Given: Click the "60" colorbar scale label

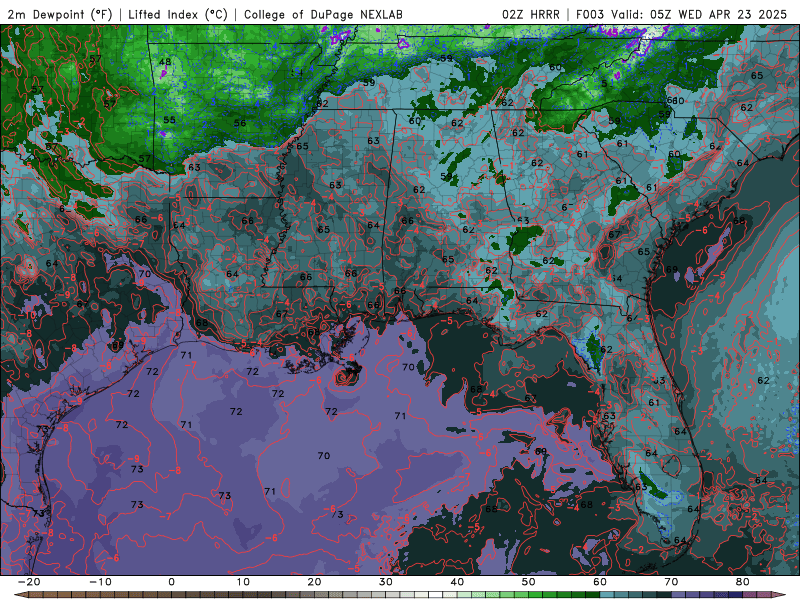Looking at the screenshot, I should (x=600, y=582).
